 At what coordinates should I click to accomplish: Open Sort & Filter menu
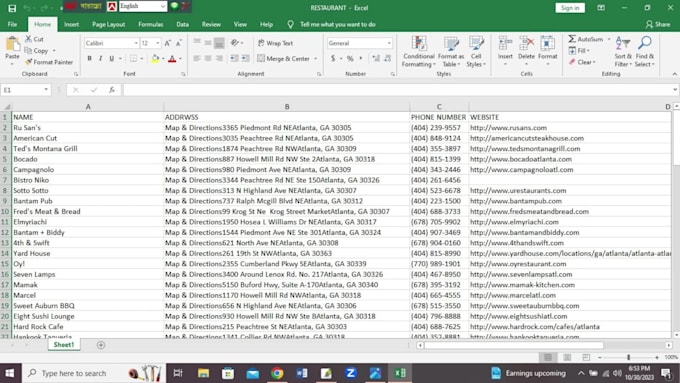click(623, 52)
